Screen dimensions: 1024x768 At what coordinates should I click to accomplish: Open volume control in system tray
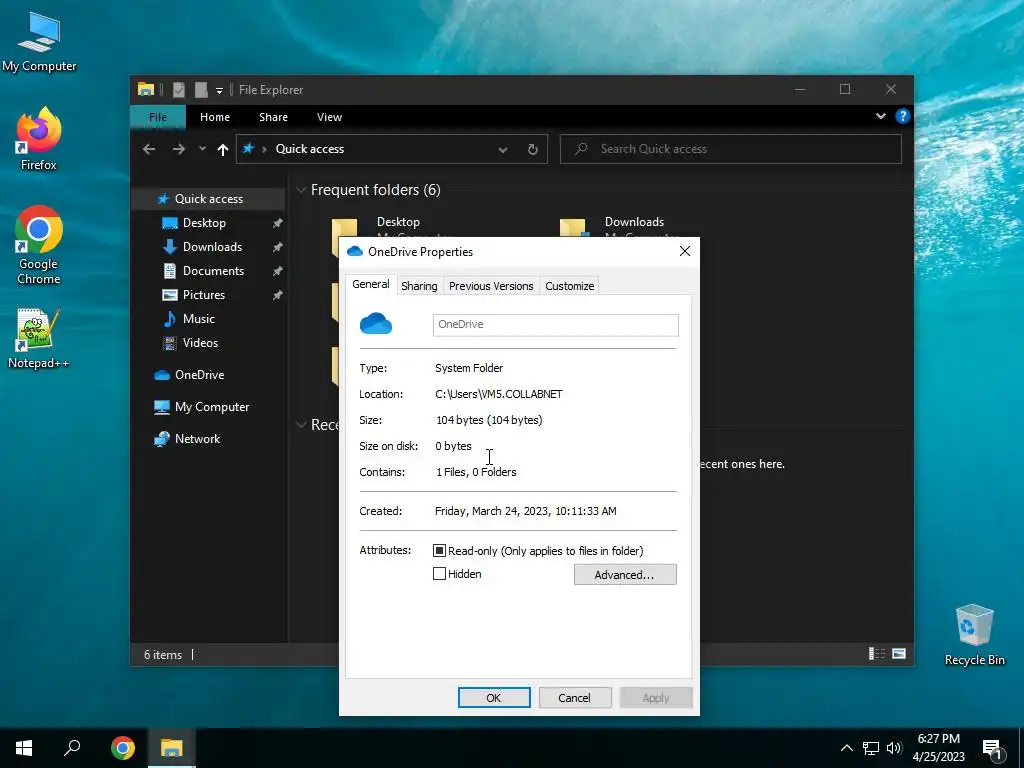pos(894,748)
